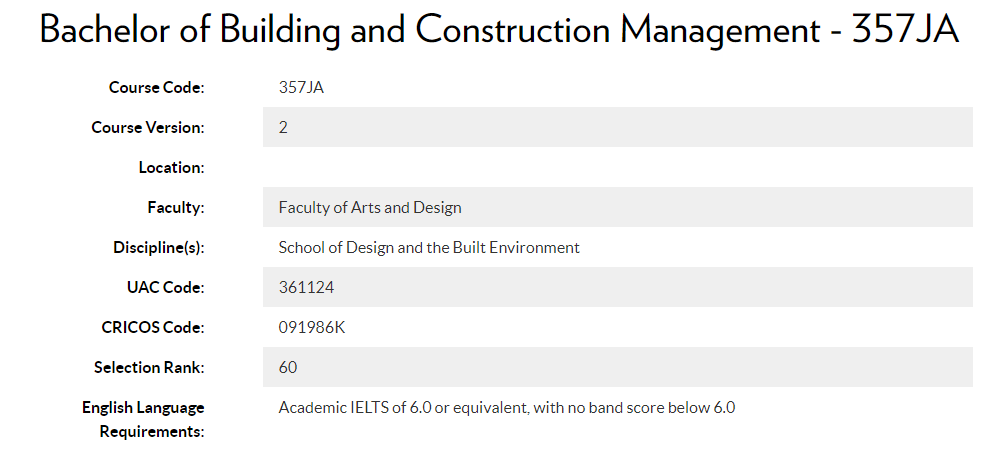The width and height of the screenshot is (992, 464).
Task: Select School of Design and the Built Environment
Action: click(429, 248)
